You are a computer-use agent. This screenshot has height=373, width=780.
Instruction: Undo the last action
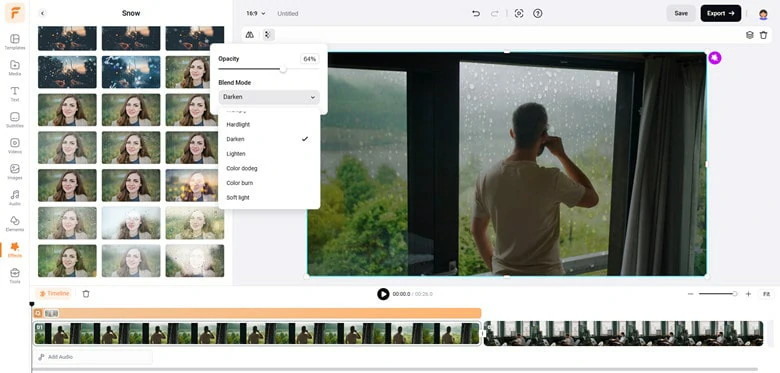476,13
